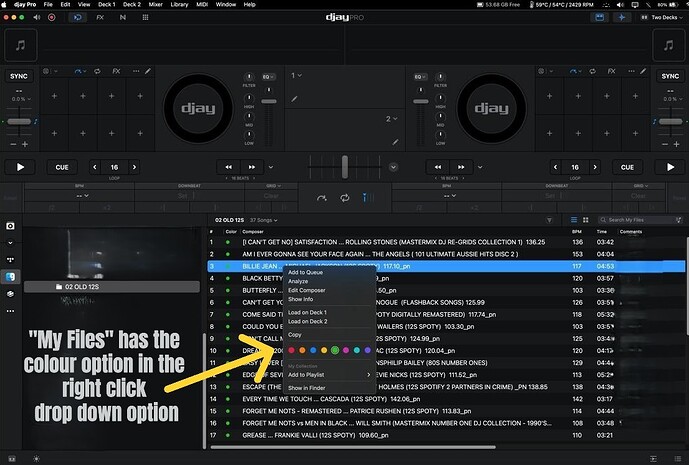Toggle the looper view button in toolbar

coord(78,18)
